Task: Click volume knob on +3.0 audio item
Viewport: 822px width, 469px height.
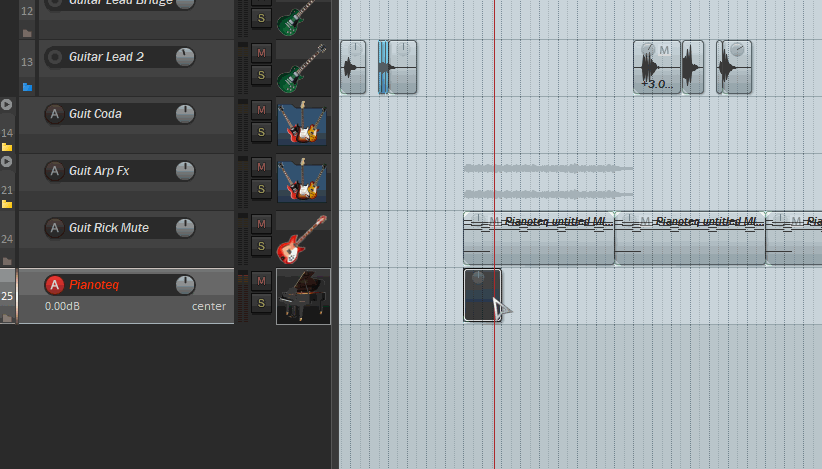Action: point(648,50)
